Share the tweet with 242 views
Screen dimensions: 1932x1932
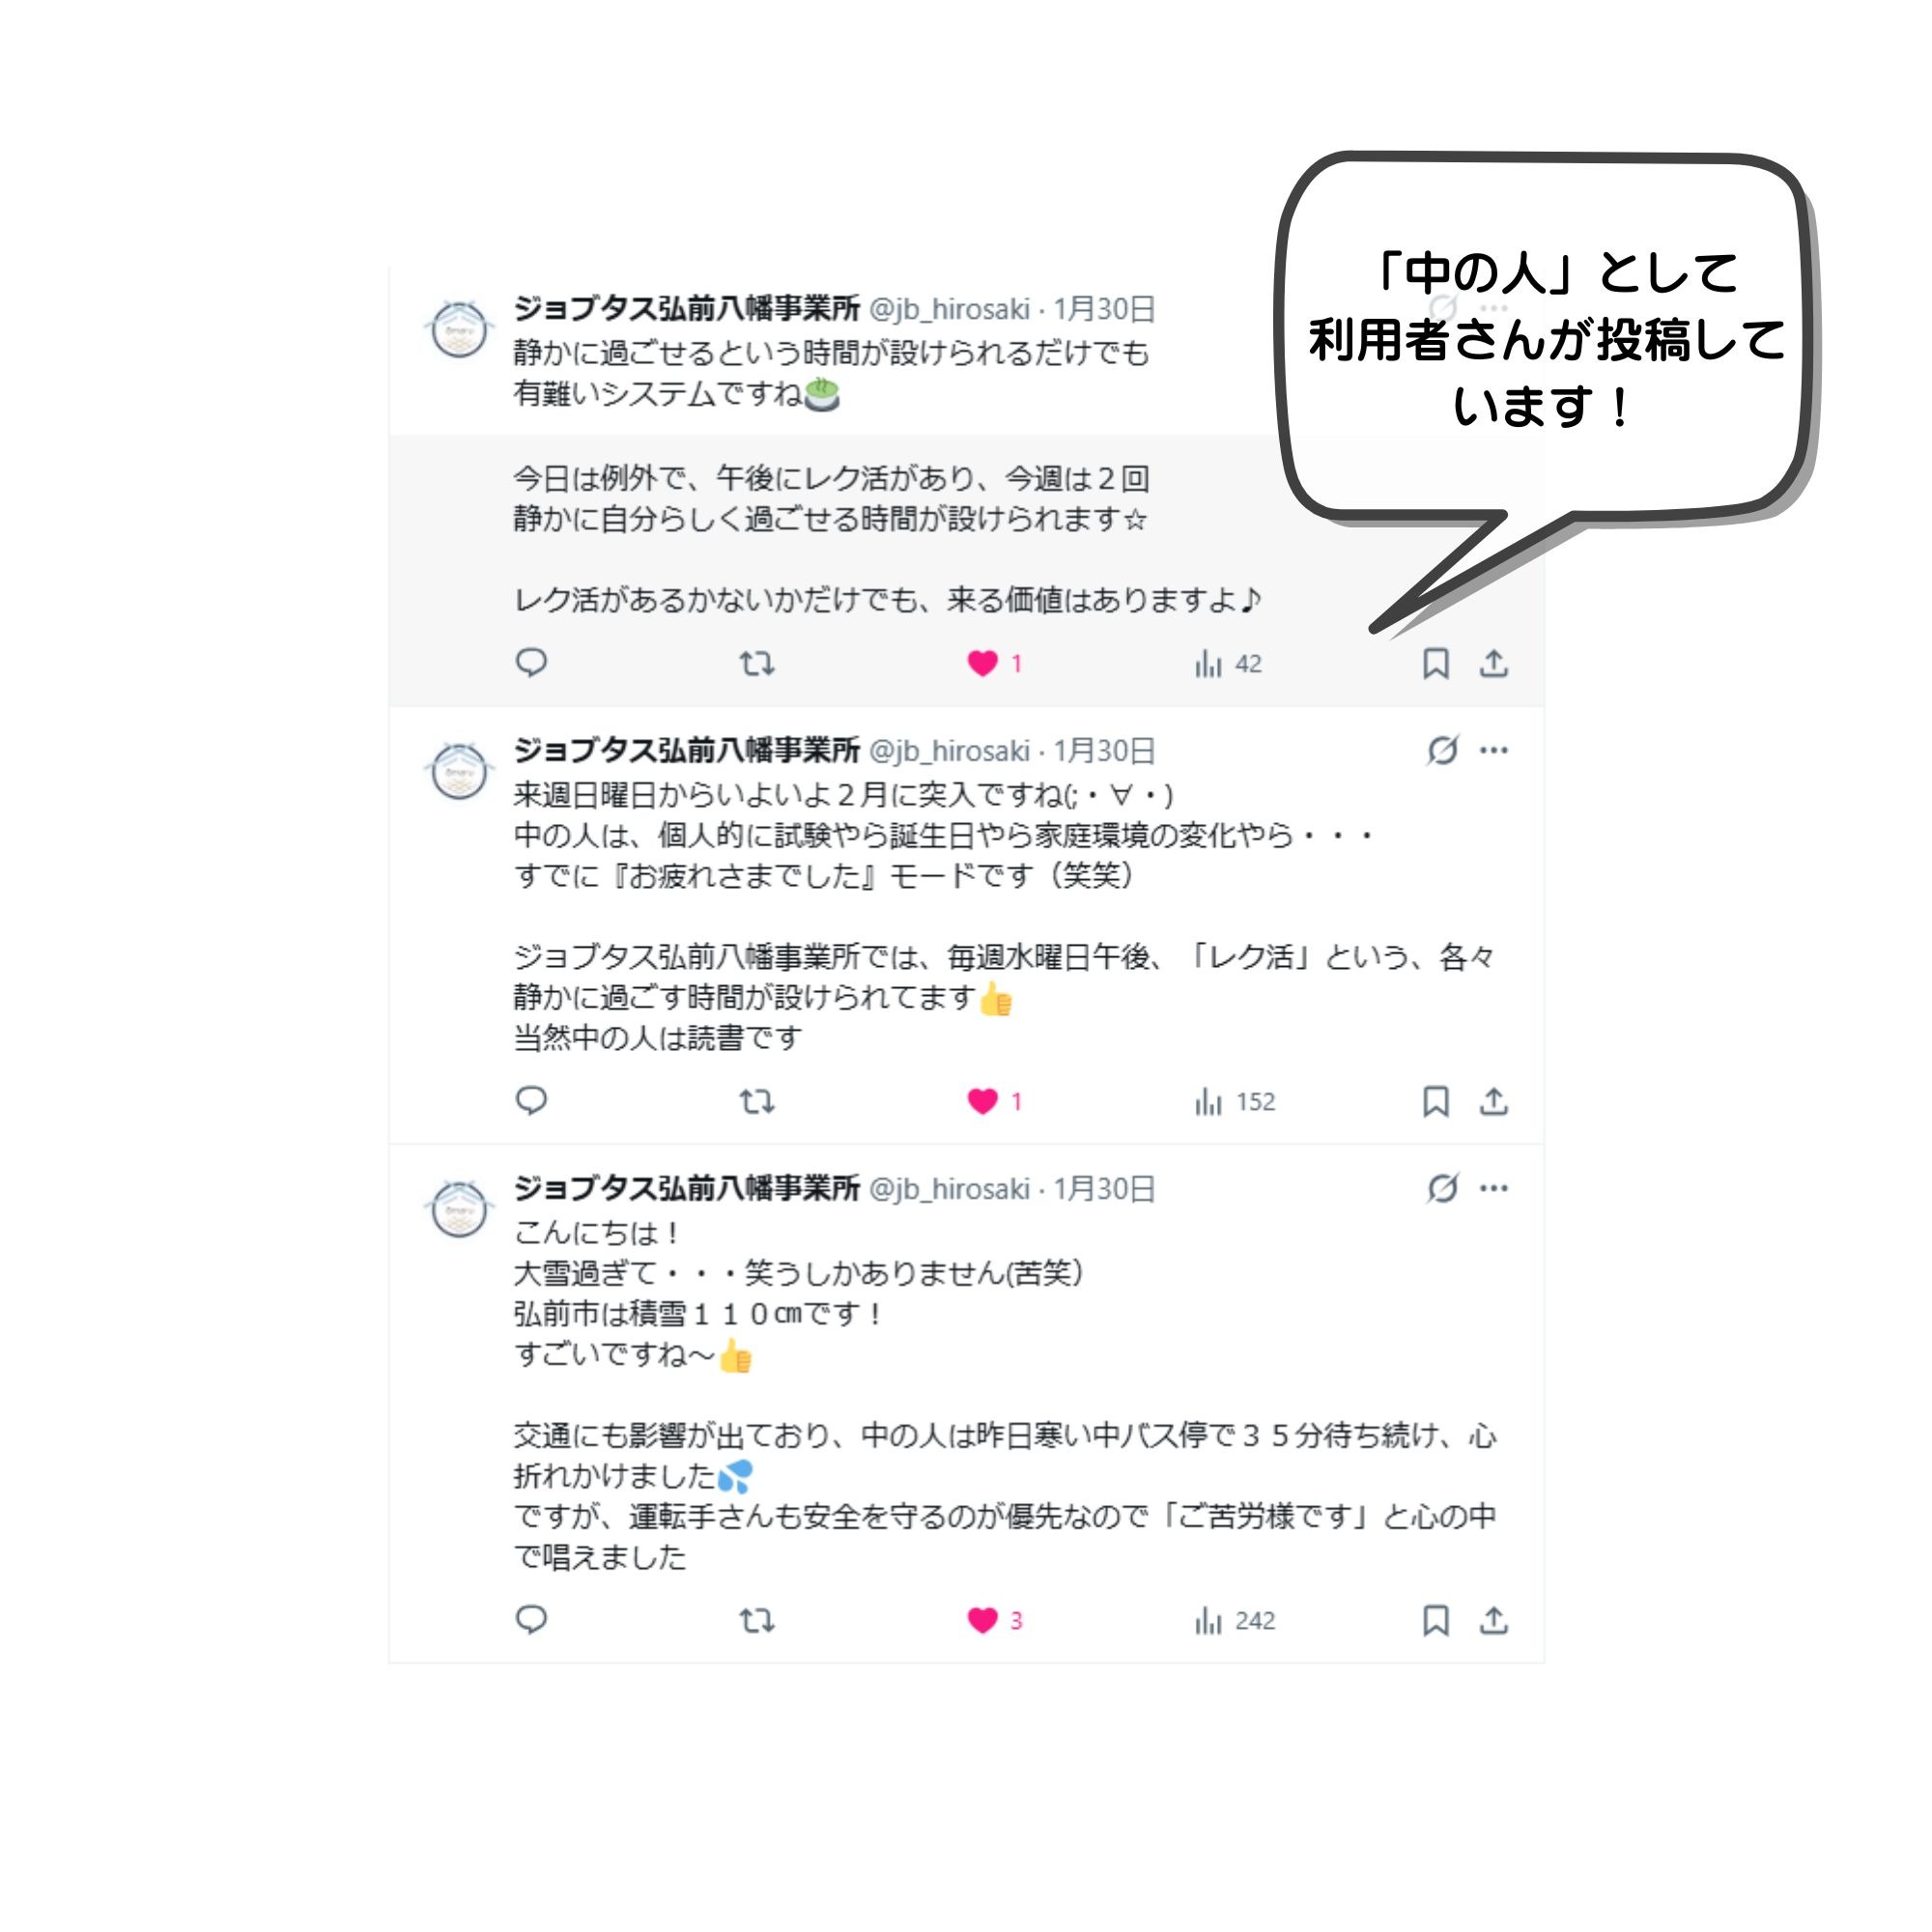1494,1620
